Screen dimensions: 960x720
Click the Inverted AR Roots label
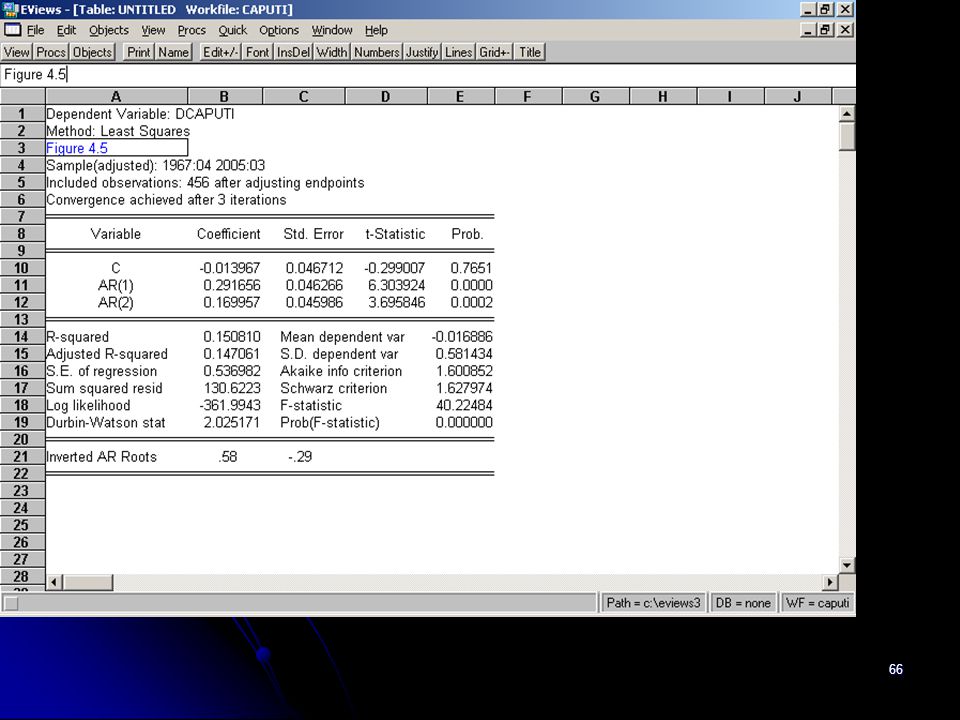pos(102,457)
